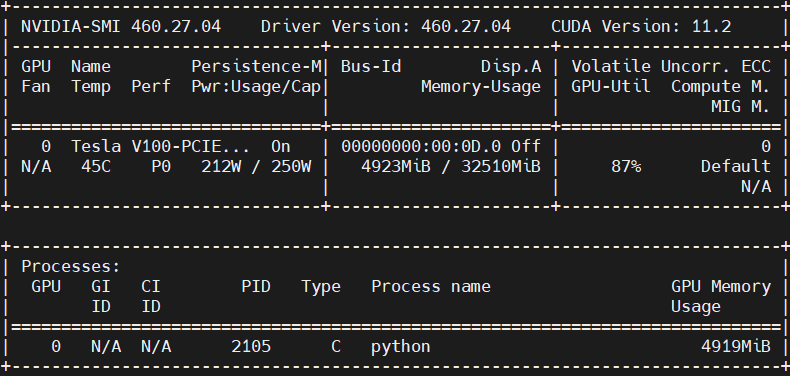Click bus id 00000000:00:0D.0
Image resolution: width=790 pixels, height=376 pixels.
coord(421,147)
